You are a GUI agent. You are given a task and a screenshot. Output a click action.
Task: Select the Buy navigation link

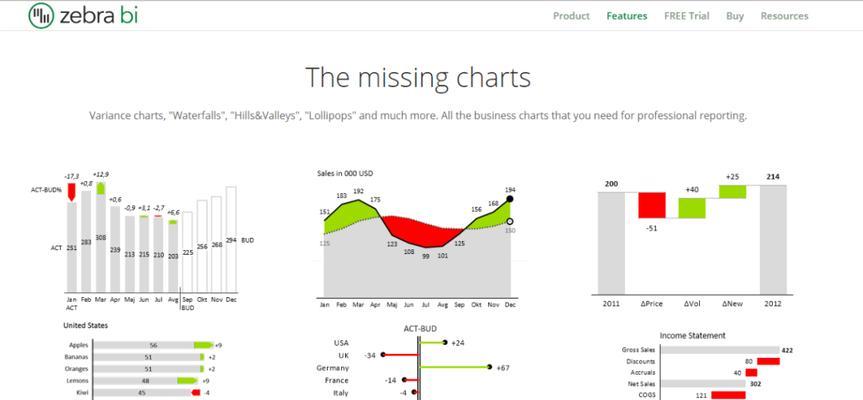(x=735, y=16)
